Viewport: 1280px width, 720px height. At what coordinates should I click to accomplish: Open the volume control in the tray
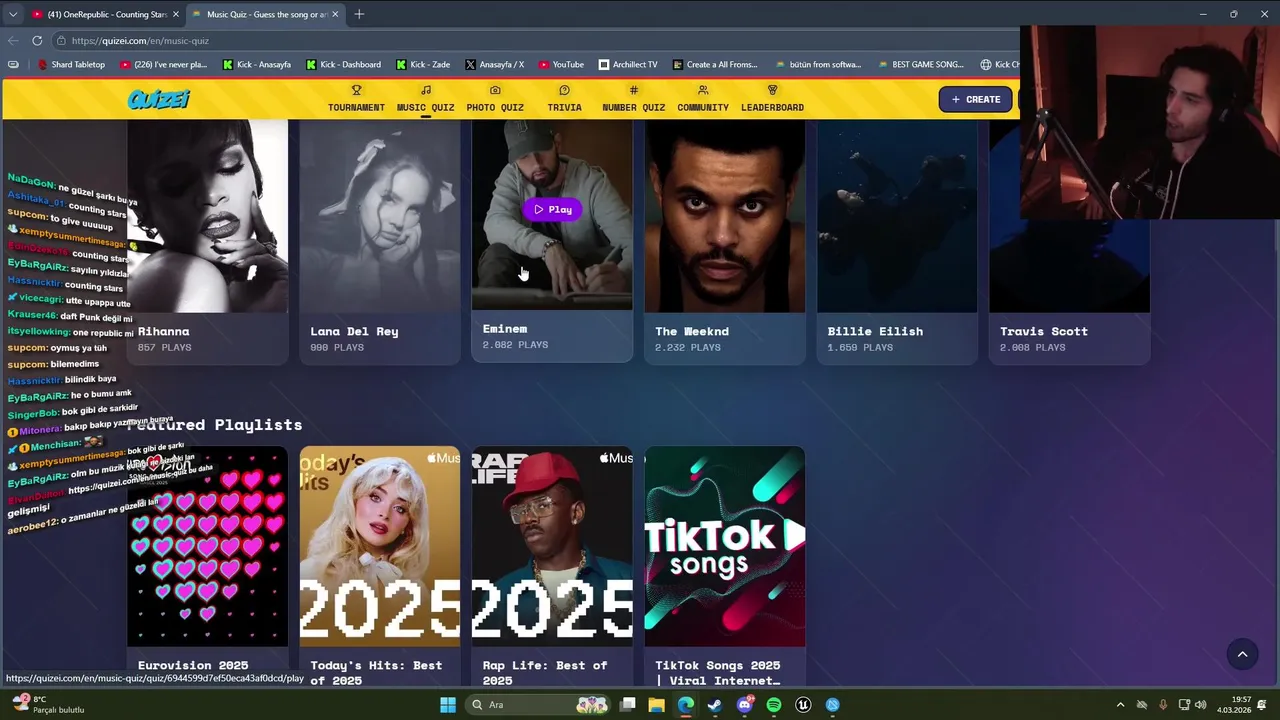pyautogui.click(x=1200, y=705)
